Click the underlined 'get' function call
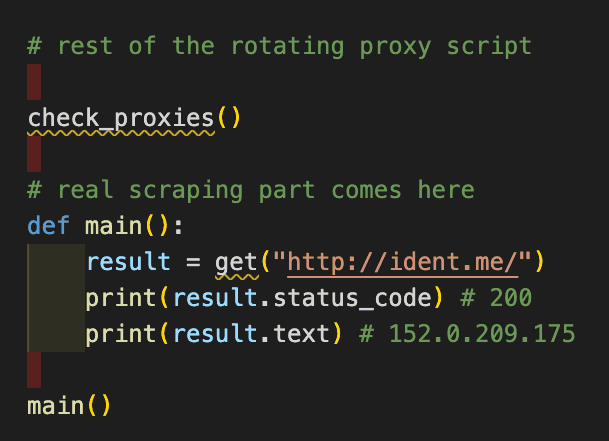 [237, 263]
